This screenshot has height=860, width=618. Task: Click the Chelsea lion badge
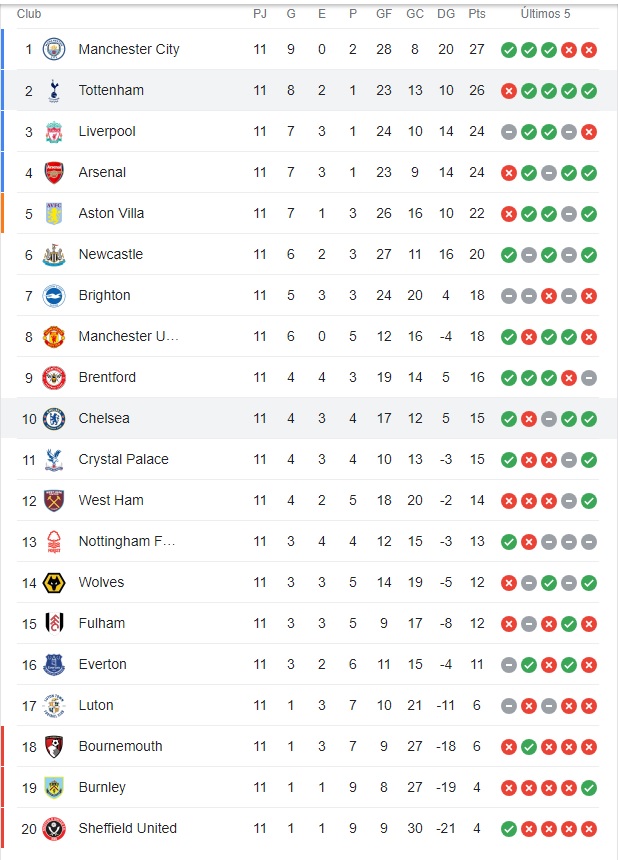(x=55, y=418)
